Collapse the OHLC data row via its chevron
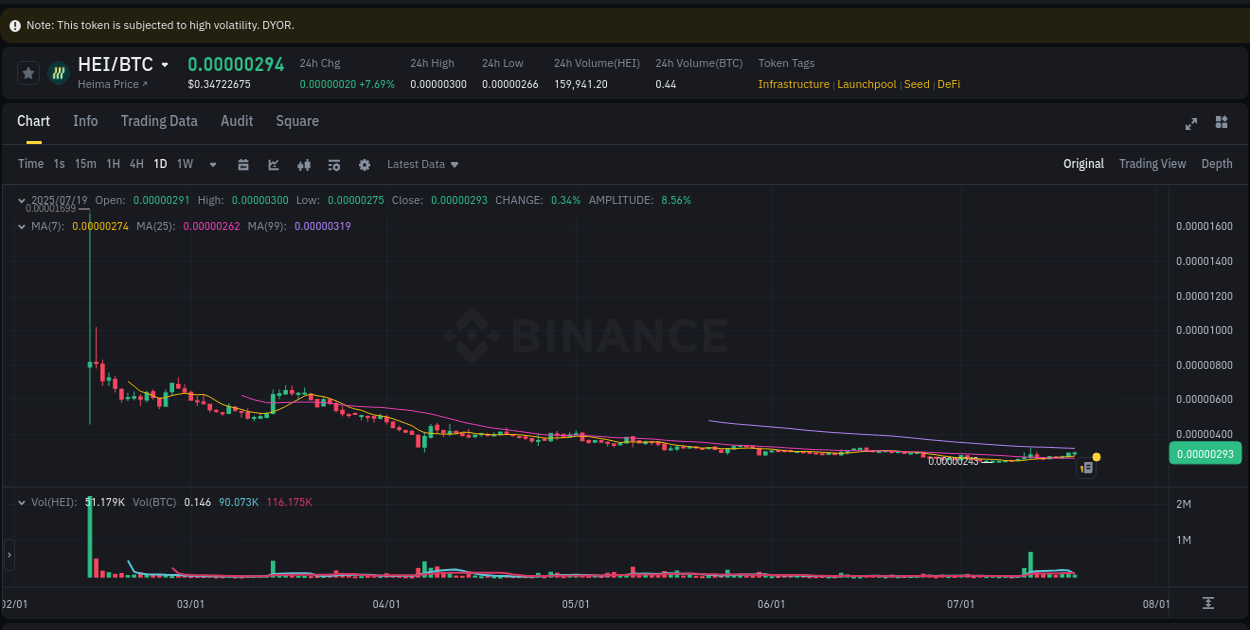1250x630 pixels. click(x=21, y=200)
